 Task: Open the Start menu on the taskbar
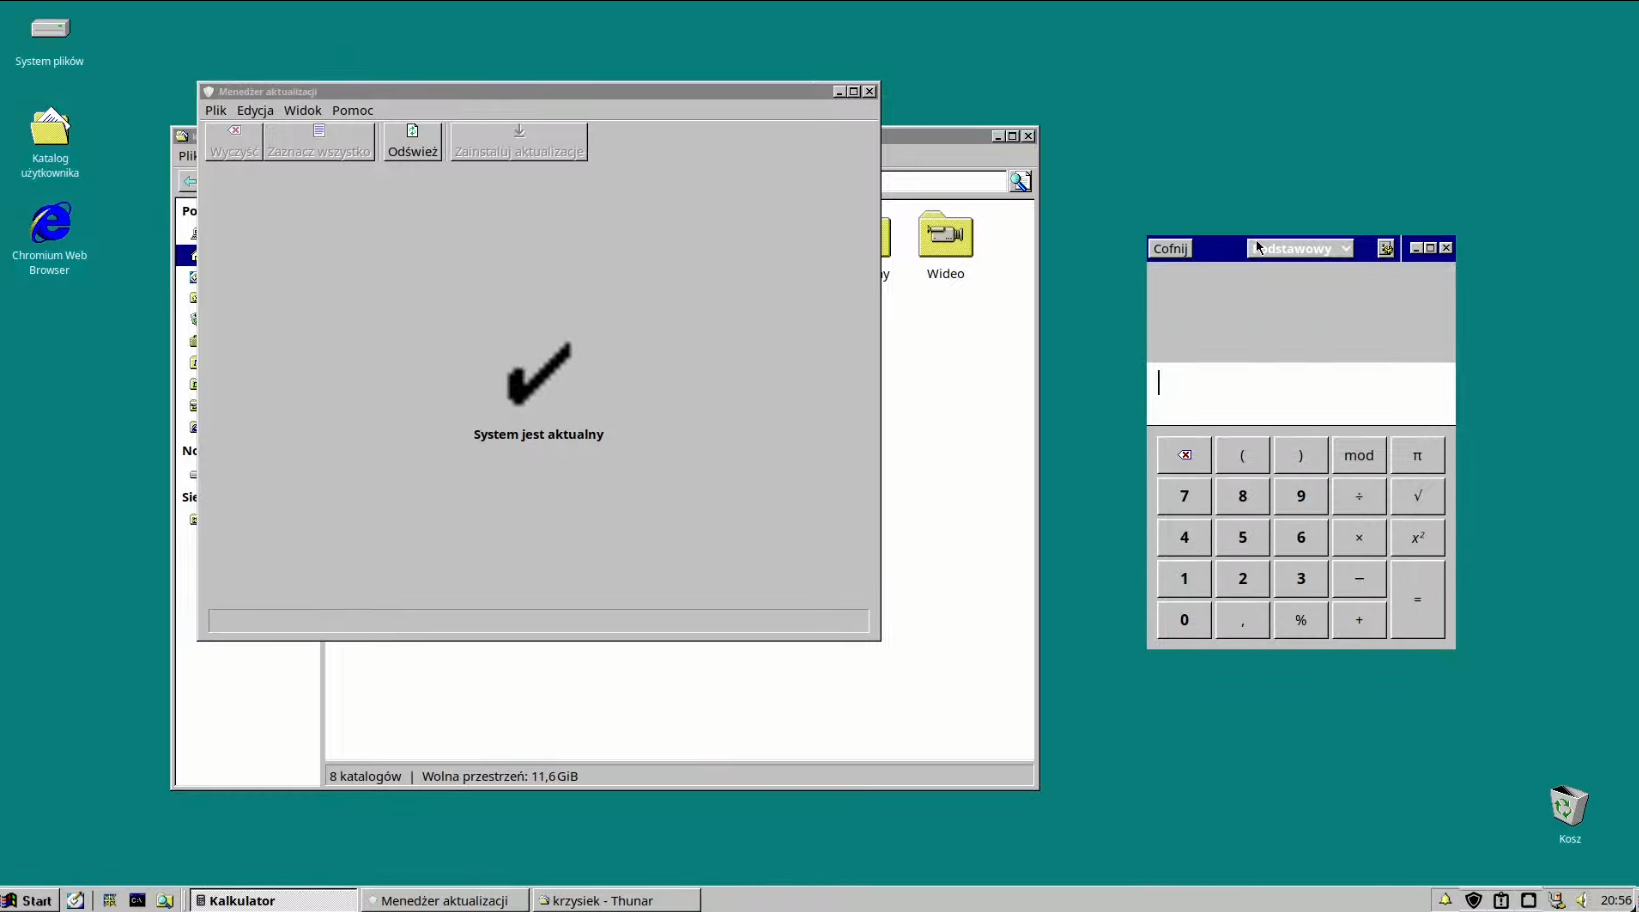[x=29, y=900]
